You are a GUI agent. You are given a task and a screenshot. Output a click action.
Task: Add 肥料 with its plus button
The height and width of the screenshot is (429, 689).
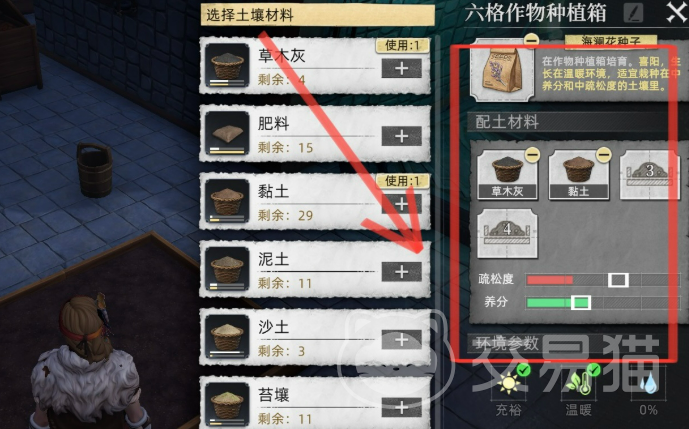(x=401, y=136)
